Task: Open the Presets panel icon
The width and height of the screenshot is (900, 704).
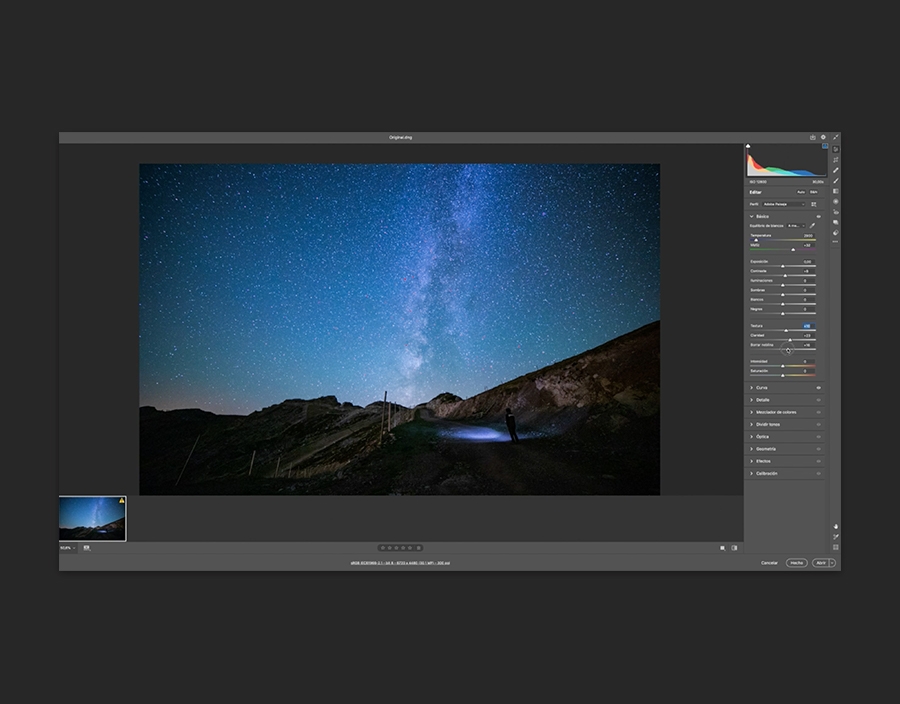Action: (x=836, y=232)
